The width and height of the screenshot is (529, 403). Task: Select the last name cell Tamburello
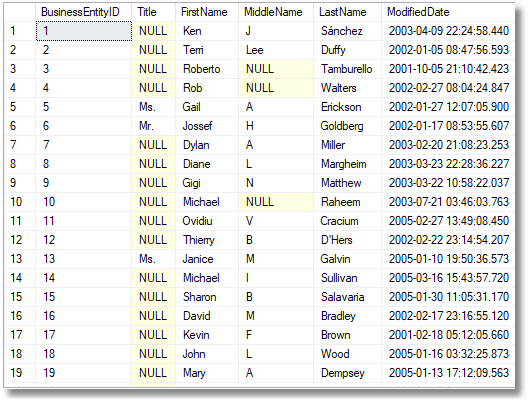tap(347, 69)
